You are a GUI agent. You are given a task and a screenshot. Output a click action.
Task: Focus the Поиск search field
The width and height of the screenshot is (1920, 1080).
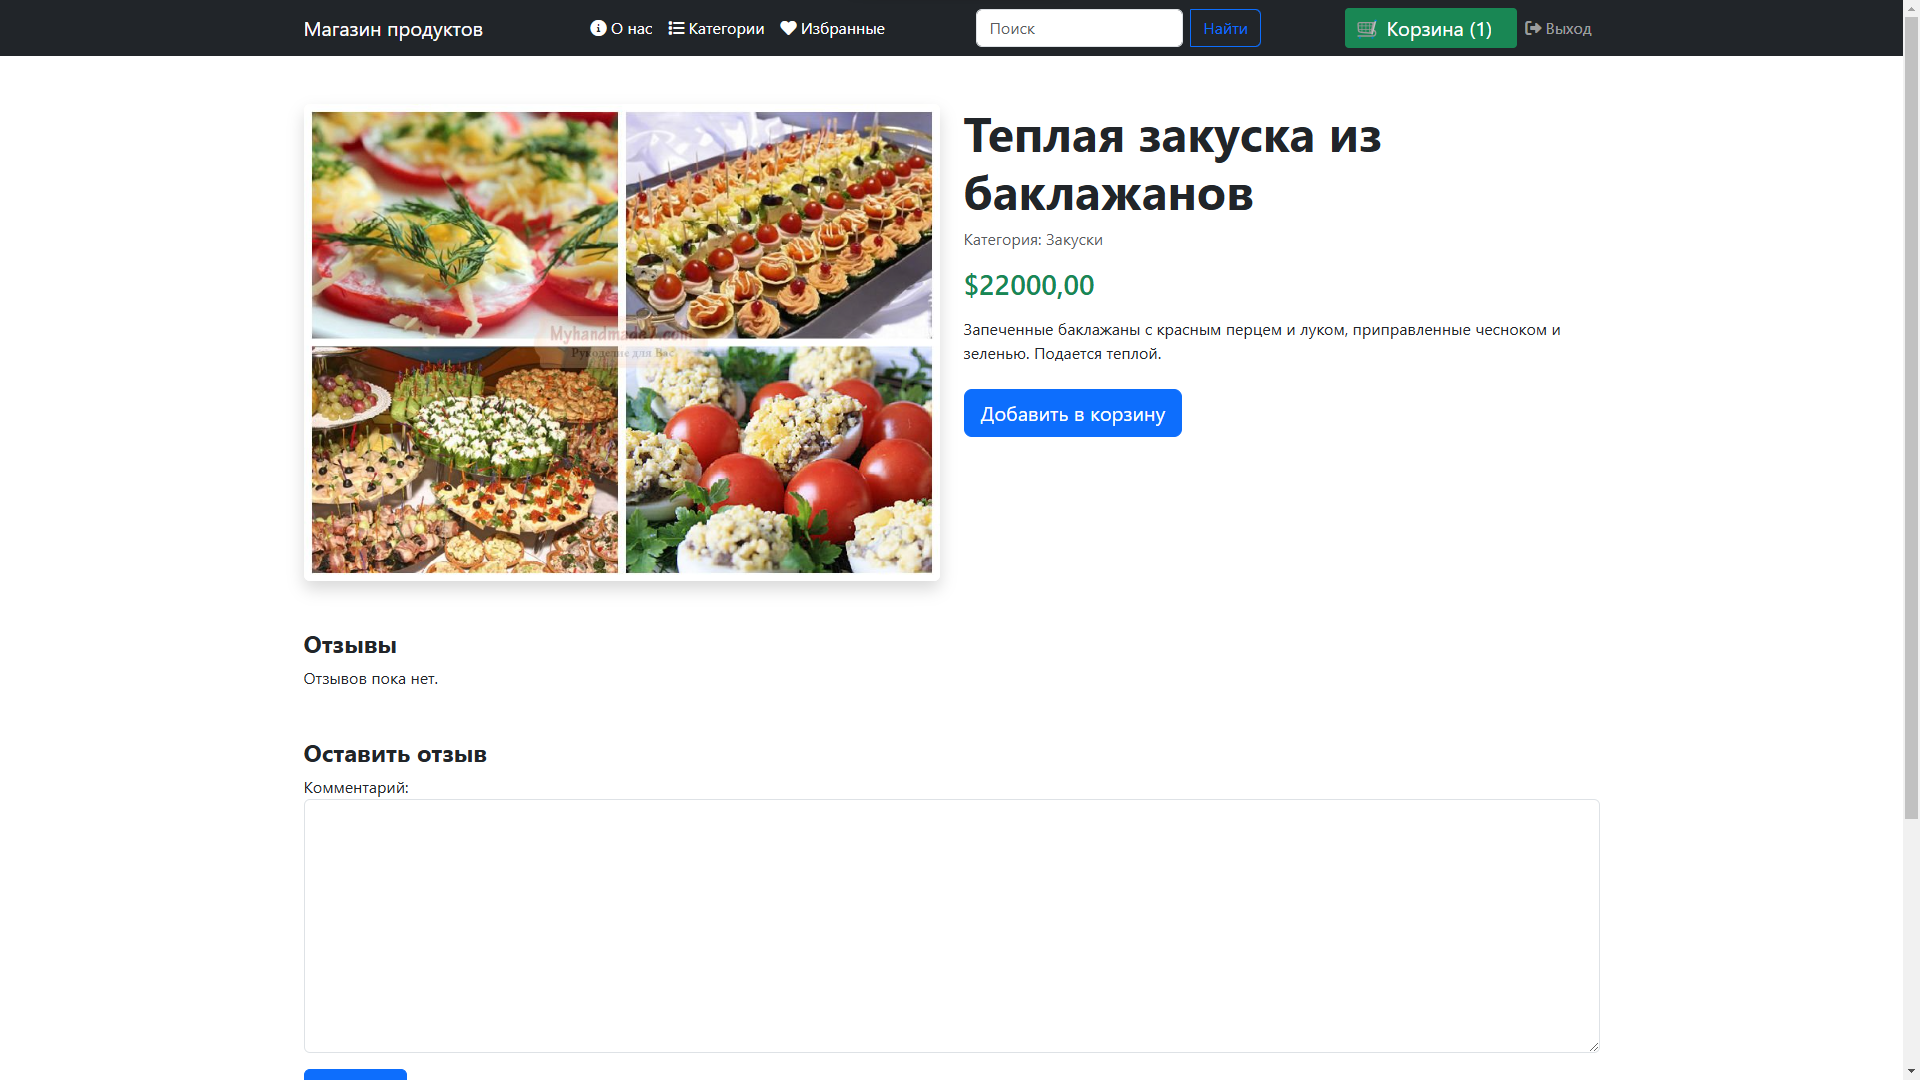[1079, 28]
